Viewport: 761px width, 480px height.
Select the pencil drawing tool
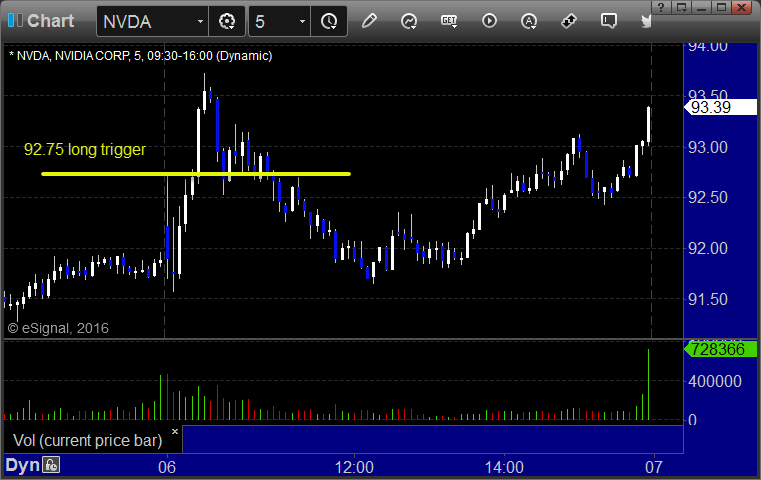[x=369, y=21]
